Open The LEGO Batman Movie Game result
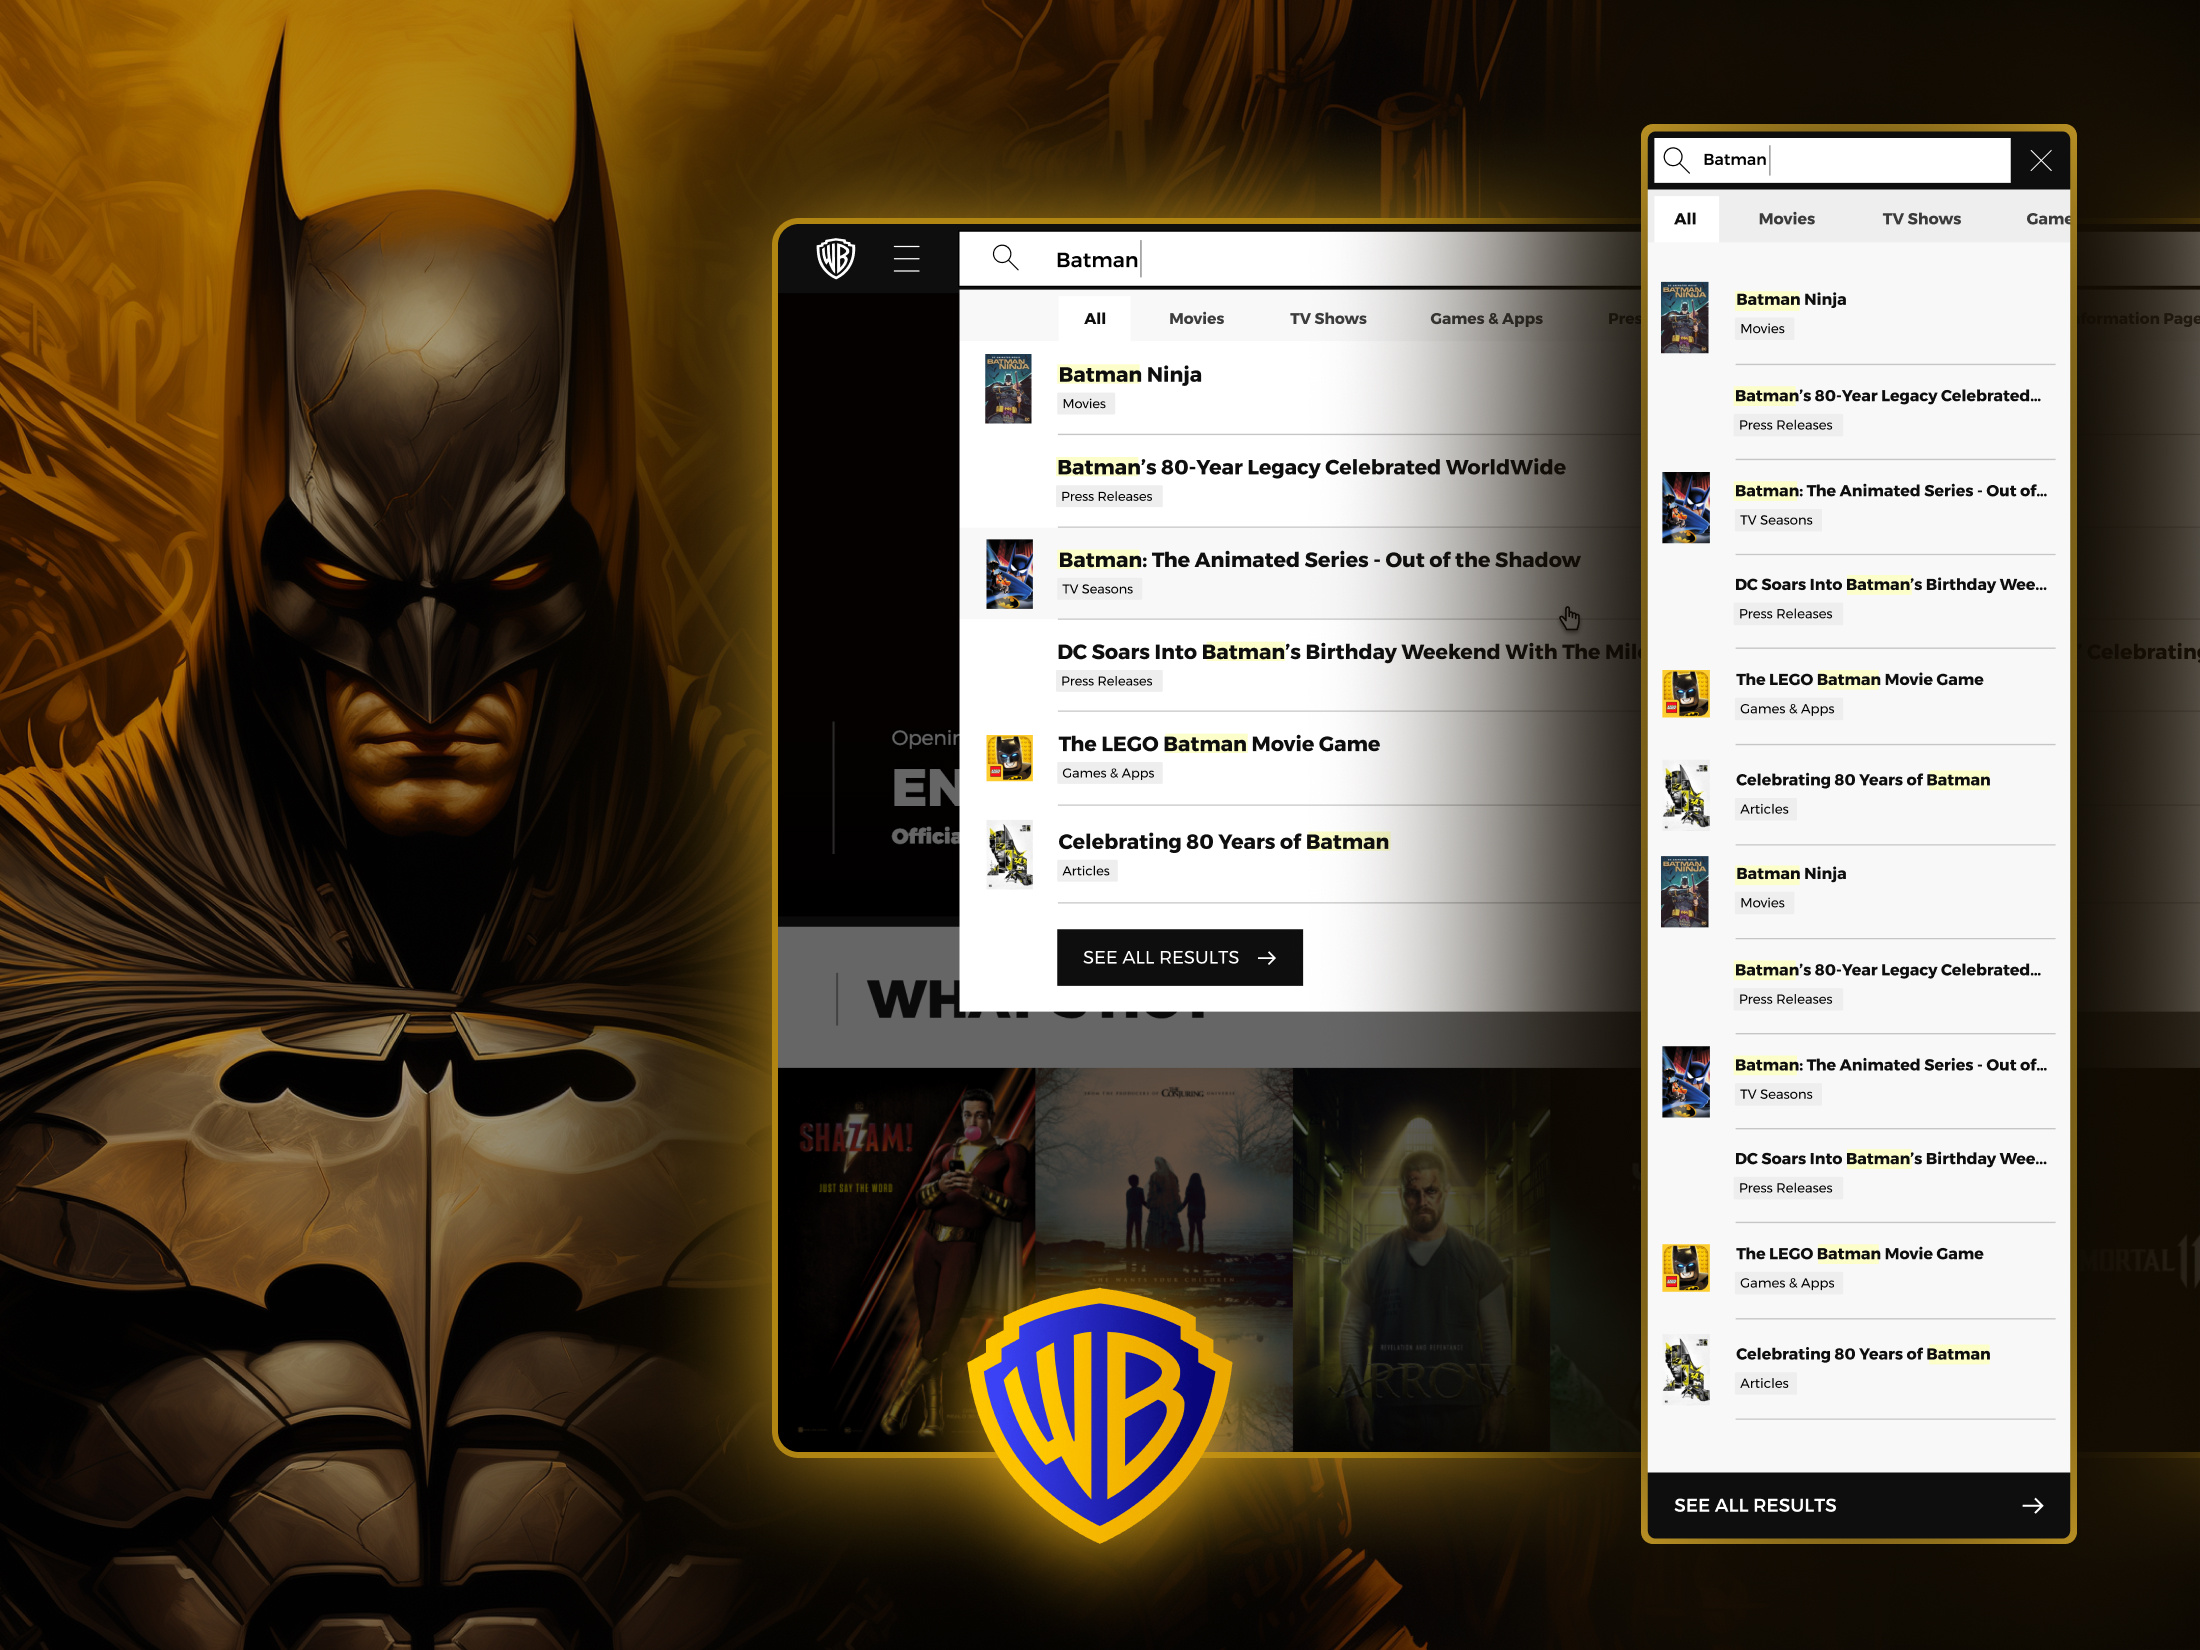This screenshot has height=1650, width=2200. pyautogui.click(x=1218, y=744)
